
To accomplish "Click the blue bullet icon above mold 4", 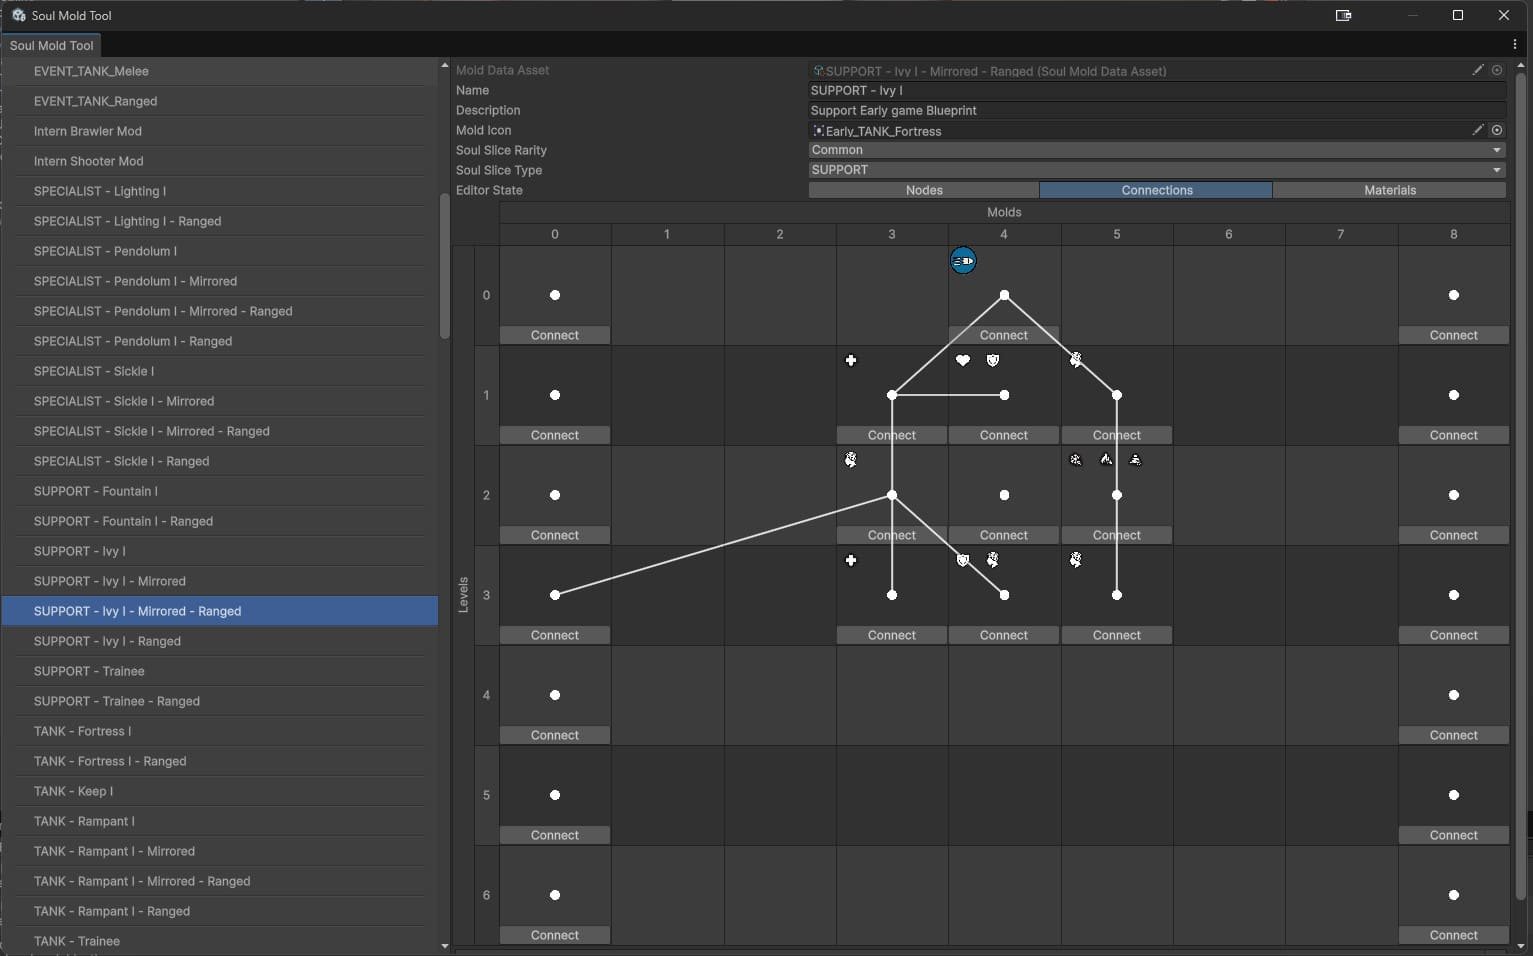I will click(963, 261).
